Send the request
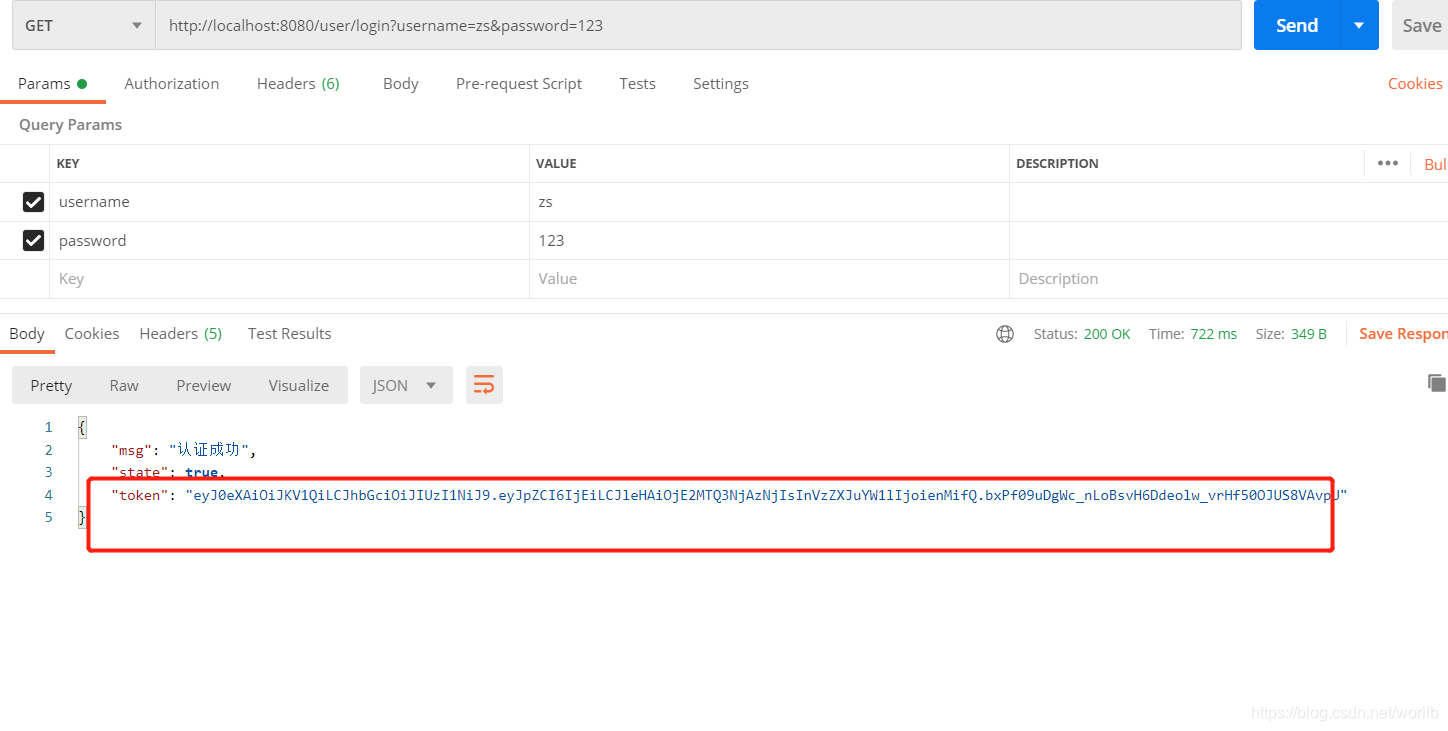Image resolution: width=1448 pixels, height=731 pixels. pos(1297,25)
